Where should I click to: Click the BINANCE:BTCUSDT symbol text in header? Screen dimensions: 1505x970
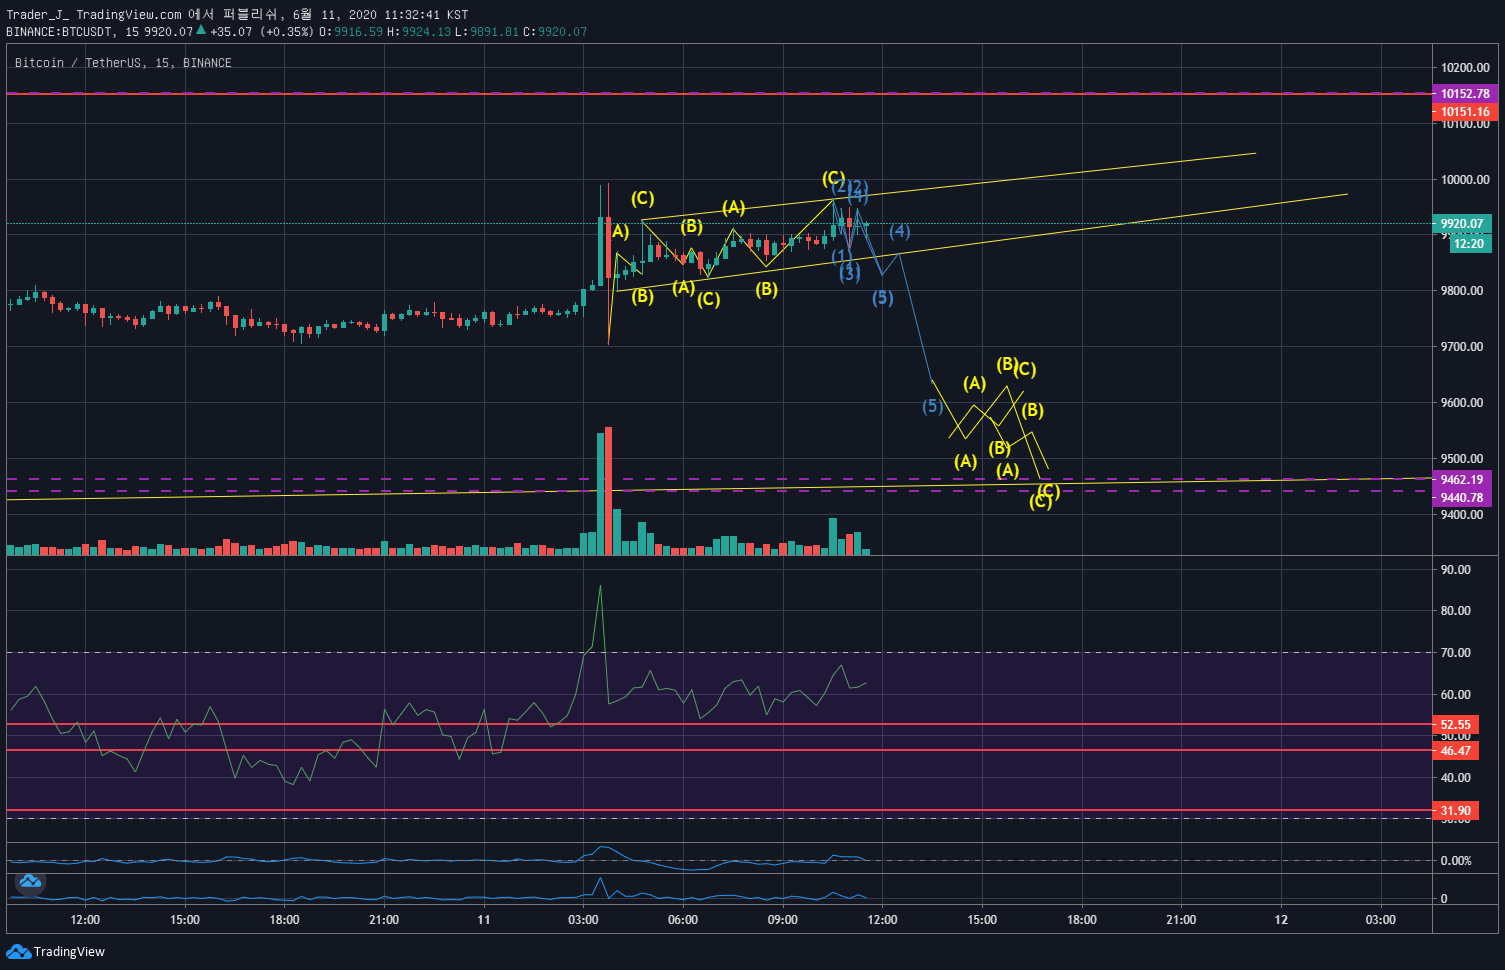tap(59, 32)
